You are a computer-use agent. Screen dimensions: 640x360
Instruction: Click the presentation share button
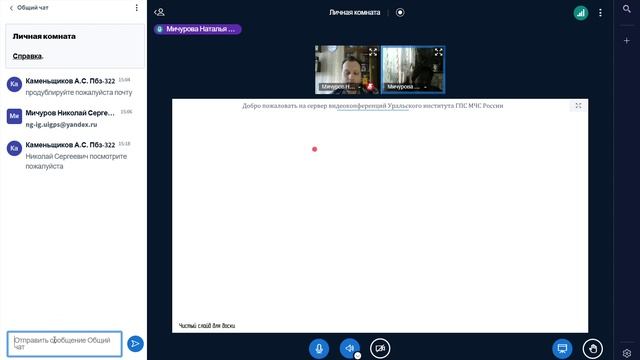pyautogui.click(x=562, y=349)
